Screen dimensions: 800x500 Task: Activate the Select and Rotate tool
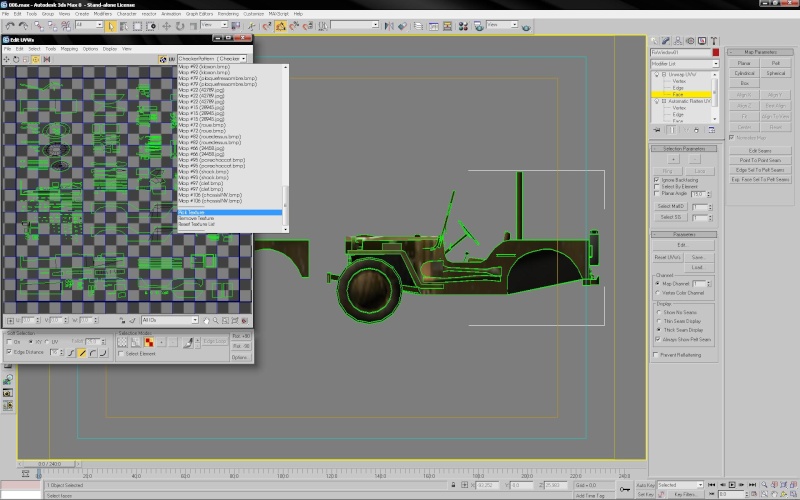click(180, 26)
